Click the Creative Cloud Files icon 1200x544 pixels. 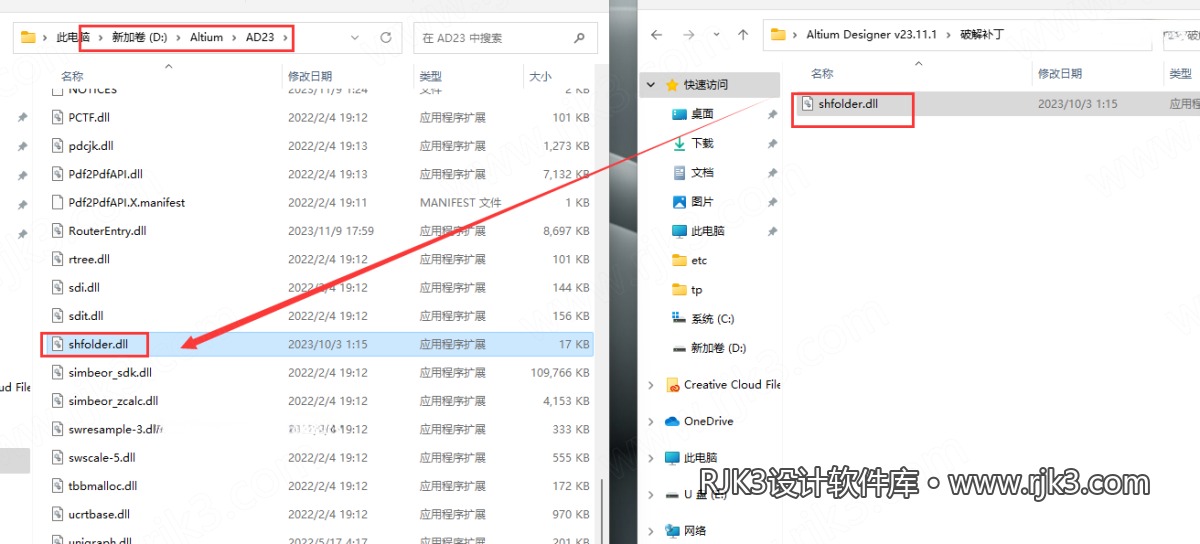coord(672,385)
